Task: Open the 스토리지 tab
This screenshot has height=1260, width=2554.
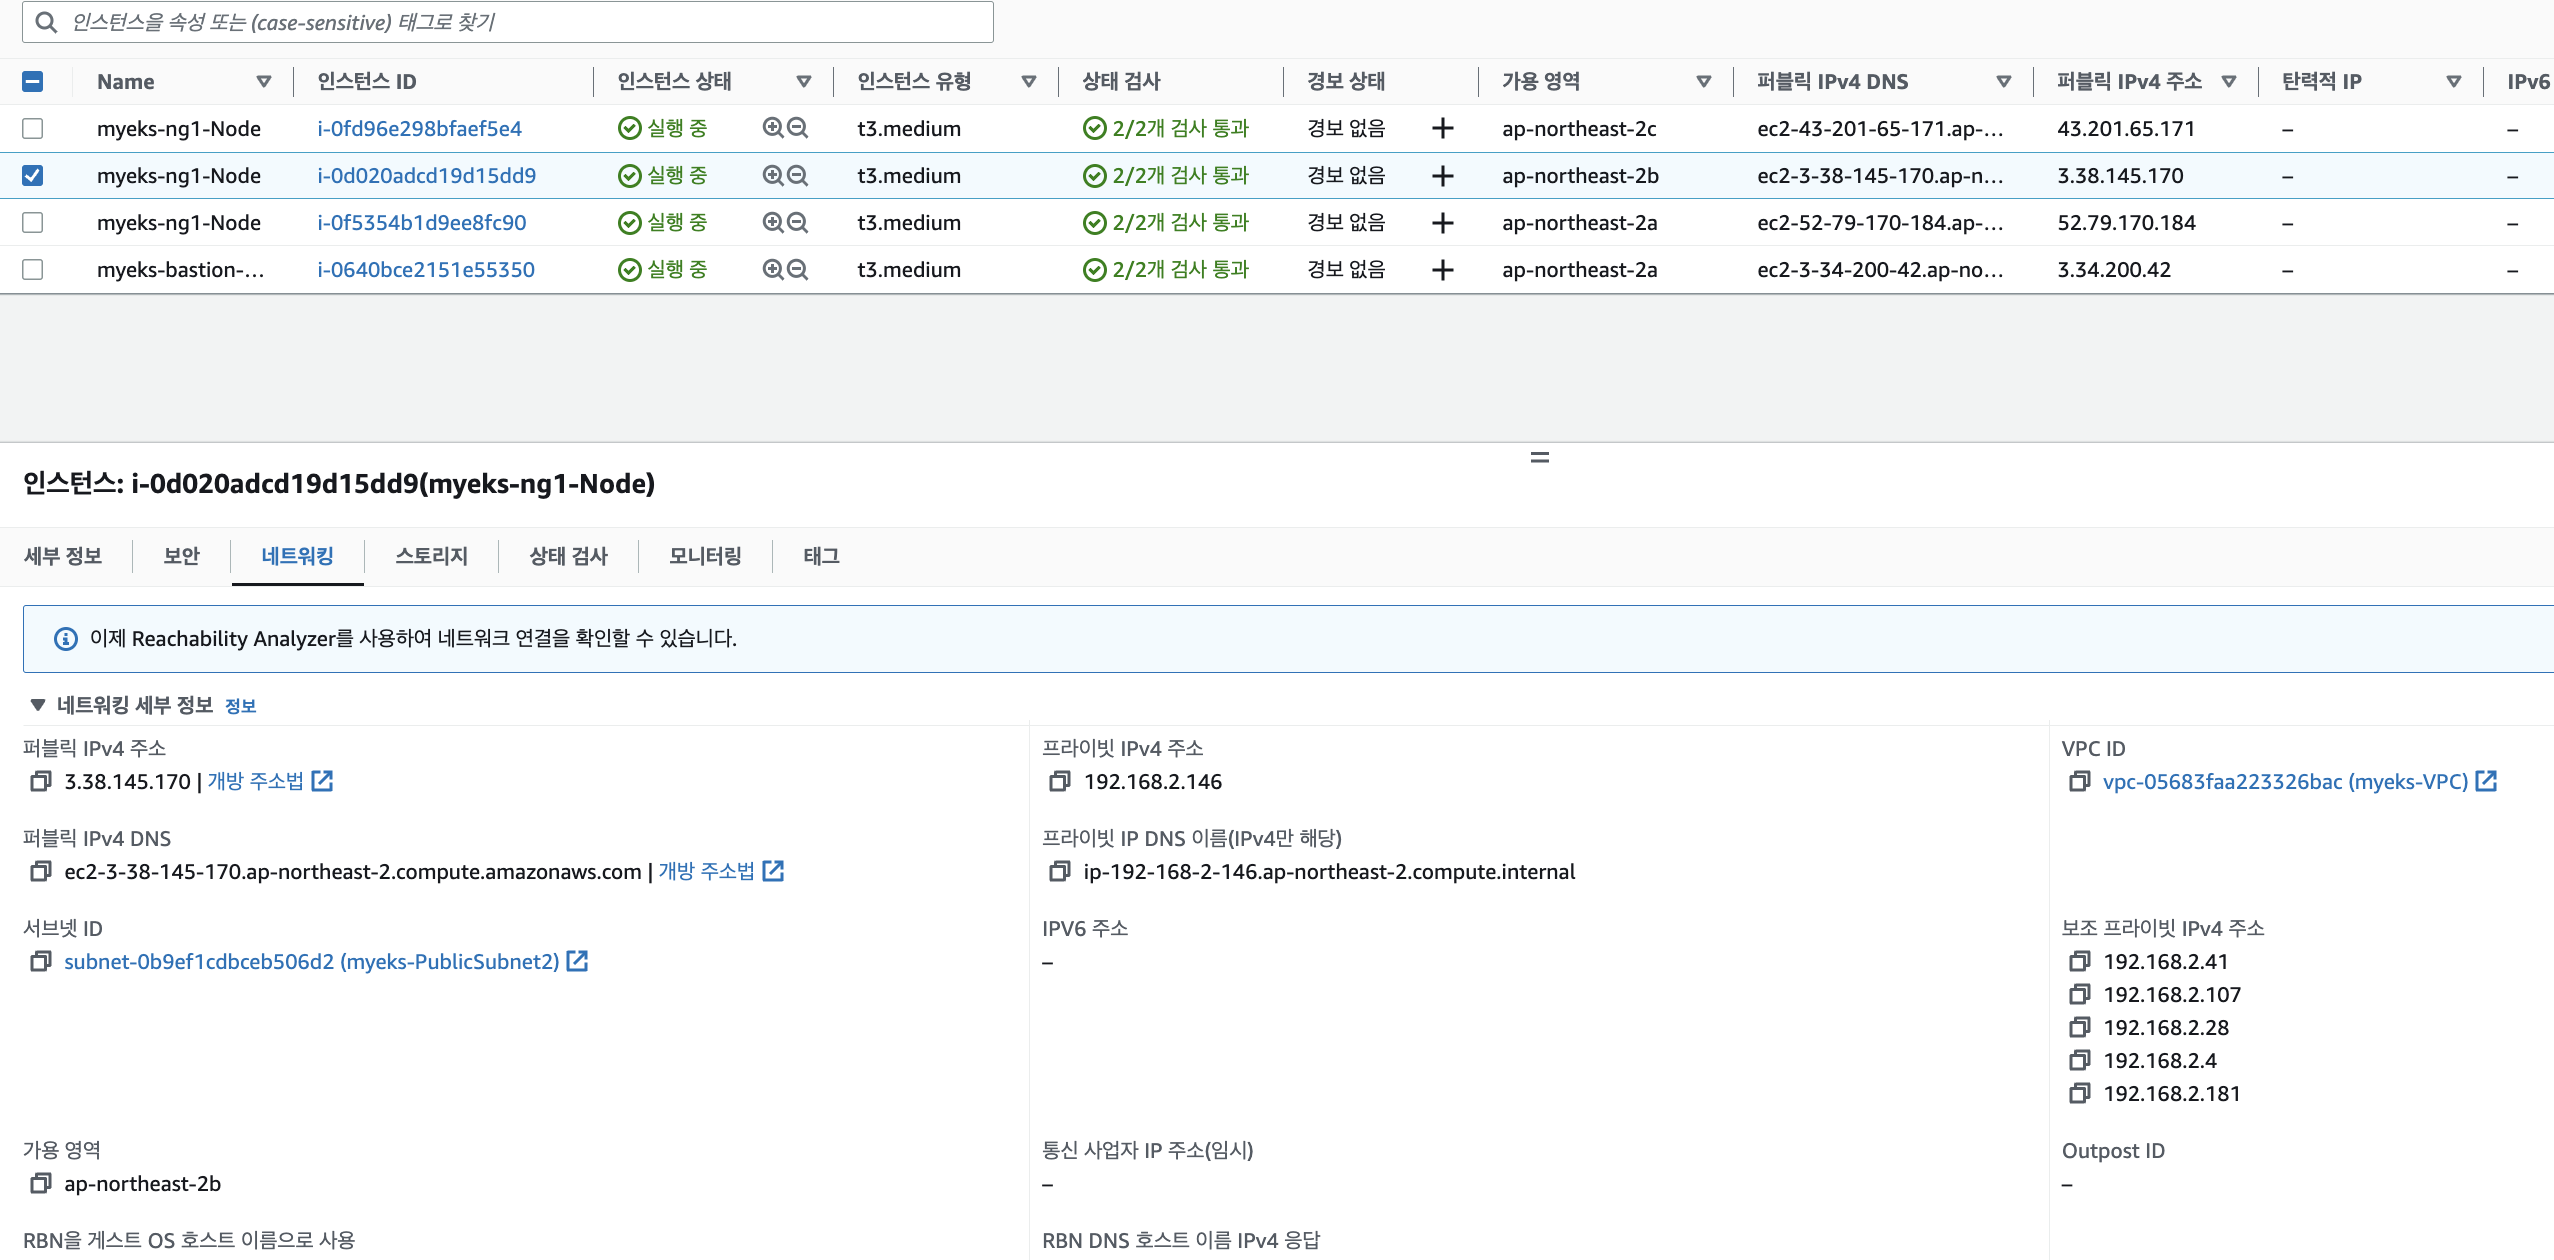Action: click(x=431, y=556)
